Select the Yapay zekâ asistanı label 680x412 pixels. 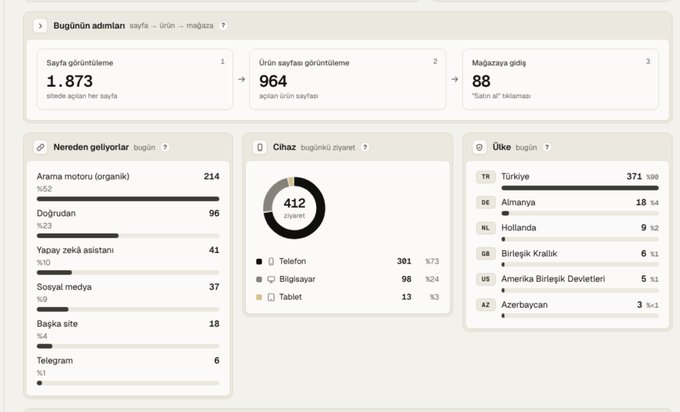click(x=75, y=250)
